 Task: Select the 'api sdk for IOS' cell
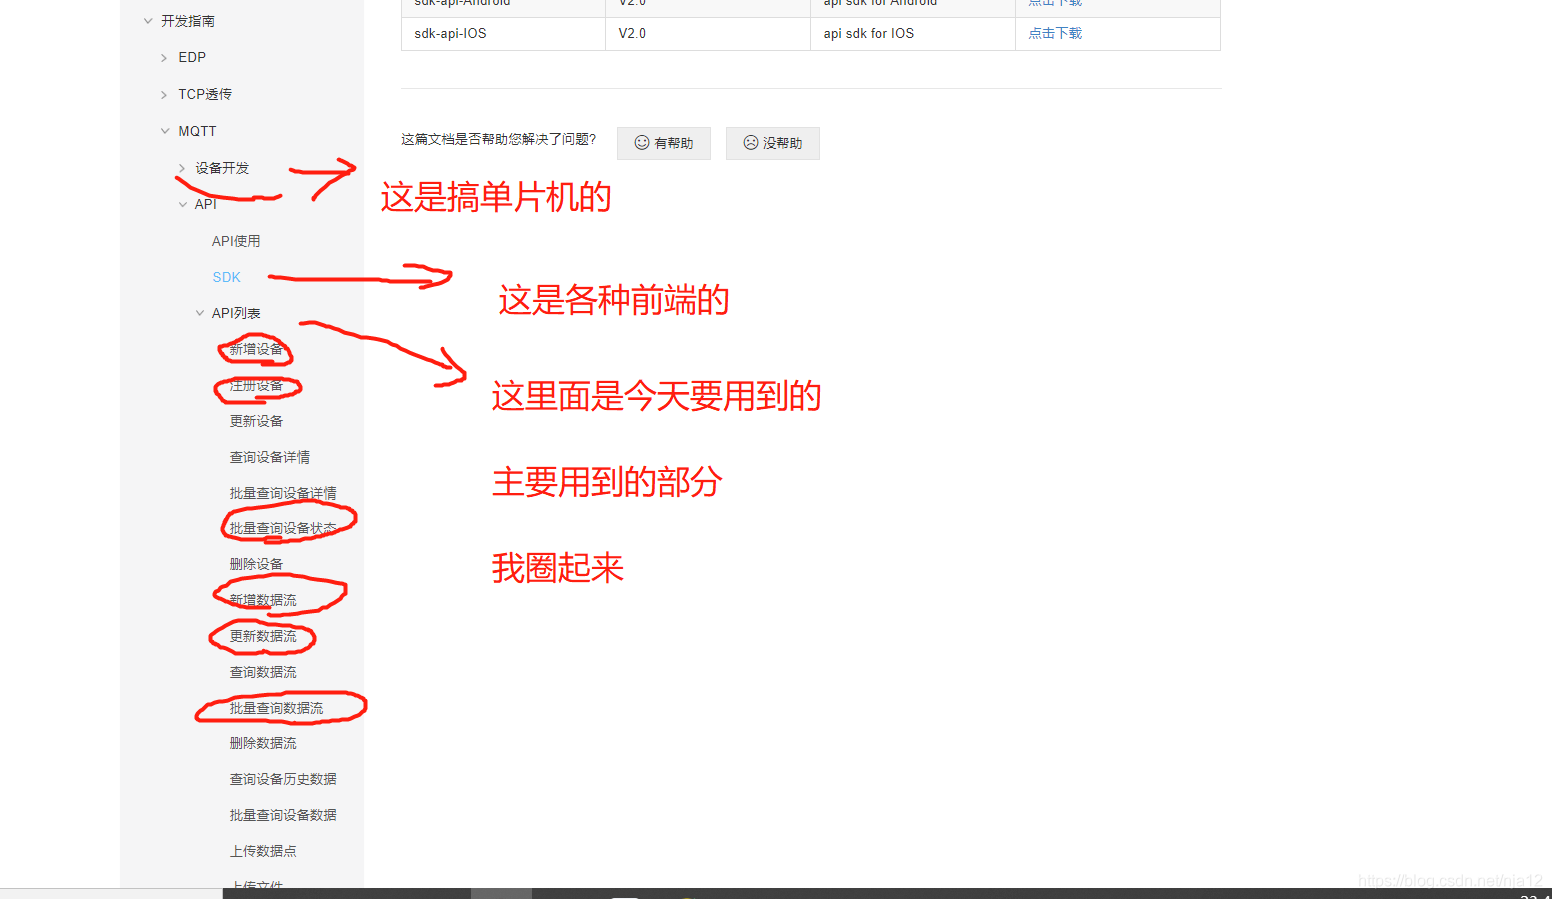click(x=913, y=34)
